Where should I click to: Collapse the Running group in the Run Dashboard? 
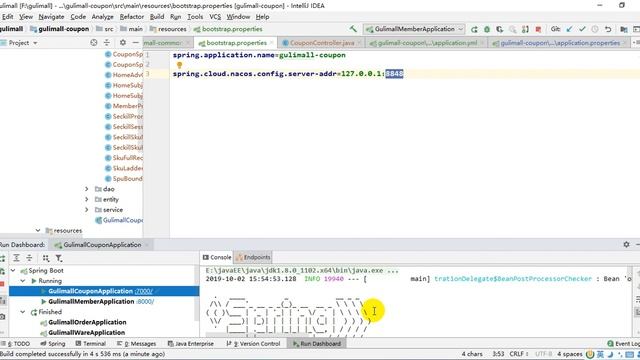coord(23,281)
